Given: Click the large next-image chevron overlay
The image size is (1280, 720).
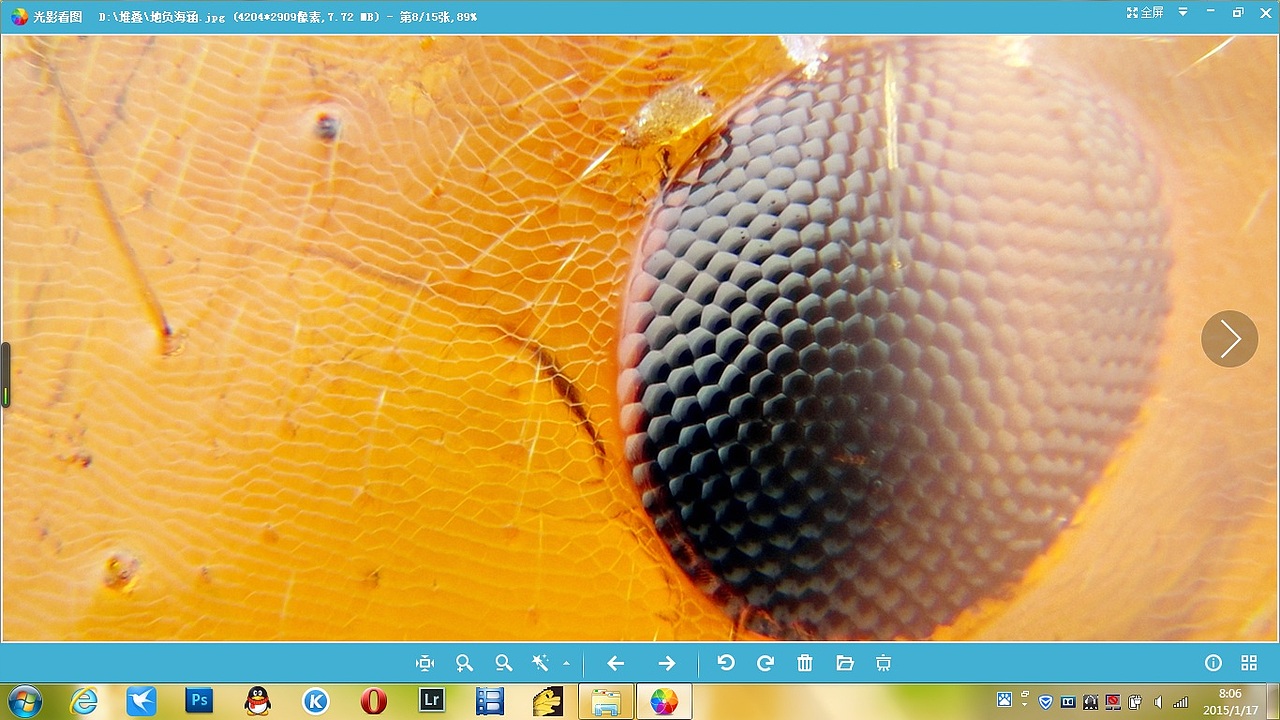Looking at the screenshot, I should tap(1229, 339).
